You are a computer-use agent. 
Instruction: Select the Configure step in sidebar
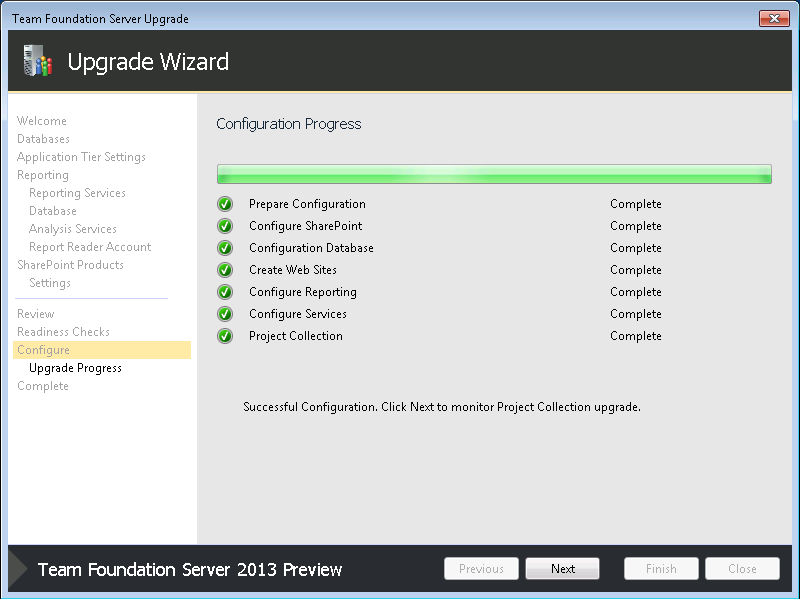[44, 350]
